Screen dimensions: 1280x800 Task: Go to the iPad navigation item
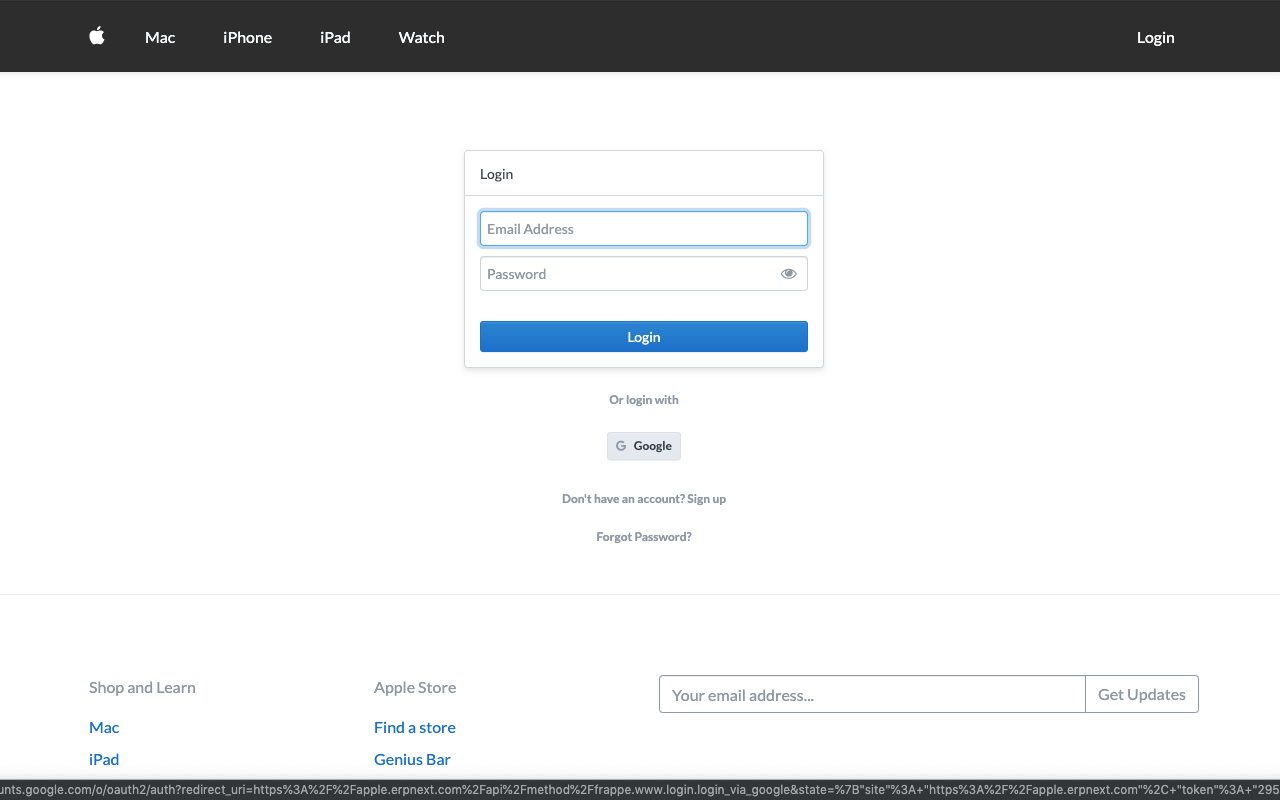tap(335, 38)
